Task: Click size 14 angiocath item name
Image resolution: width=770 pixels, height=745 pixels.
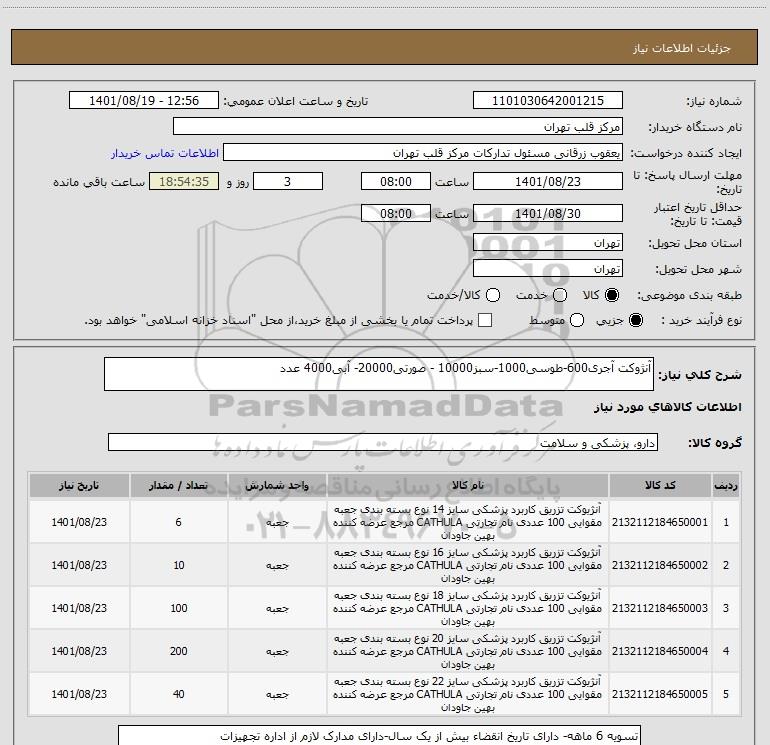Action: tap(468, 522)
